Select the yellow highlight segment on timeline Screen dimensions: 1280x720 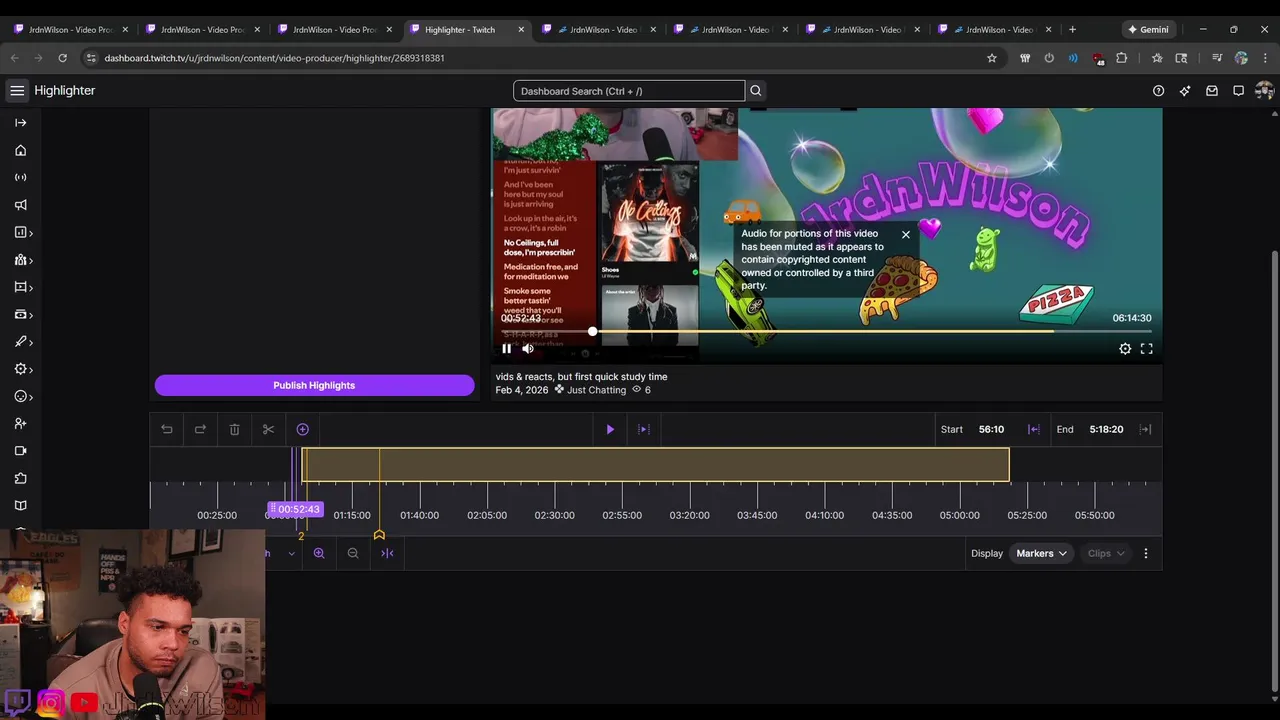tap(656, 465)
